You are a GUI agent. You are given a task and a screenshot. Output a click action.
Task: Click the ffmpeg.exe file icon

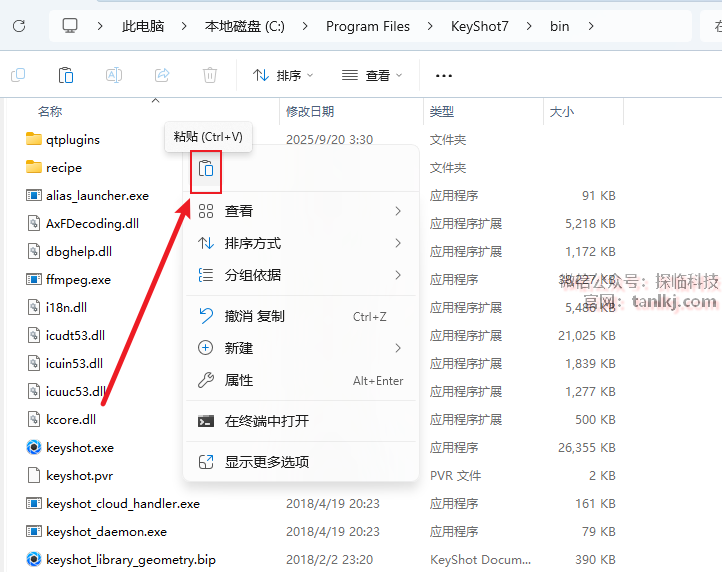click(x=34, y=279)
